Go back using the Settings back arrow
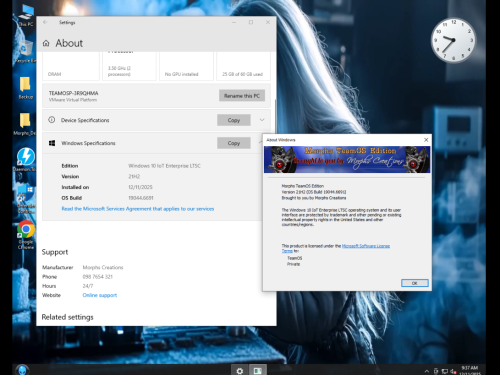 click(45, 22)
